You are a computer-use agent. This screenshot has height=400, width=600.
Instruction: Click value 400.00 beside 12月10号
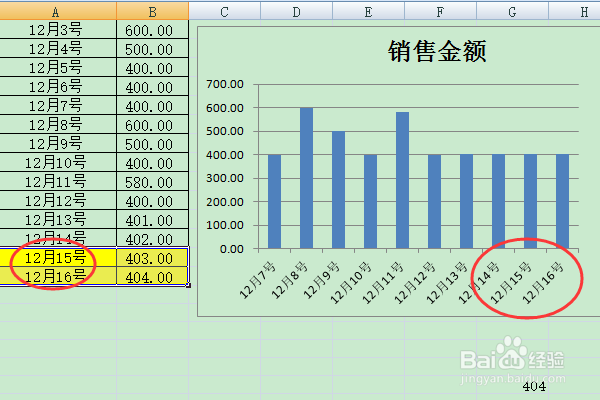152,162
